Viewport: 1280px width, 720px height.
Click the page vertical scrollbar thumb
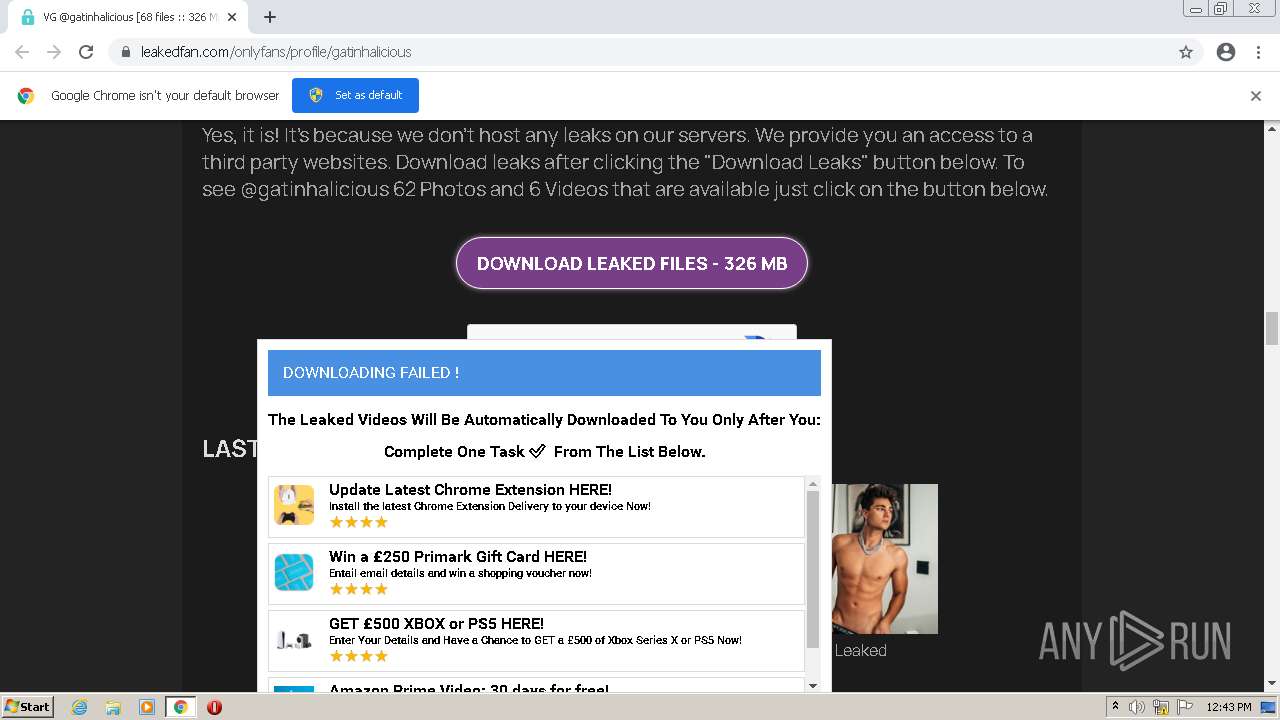click(1272, 328)
